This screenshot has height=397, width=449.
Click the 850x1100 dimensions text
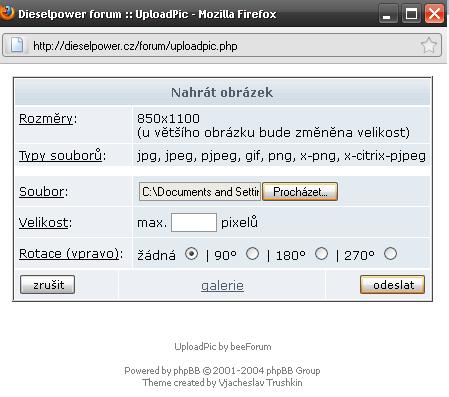tap(168, 119)
